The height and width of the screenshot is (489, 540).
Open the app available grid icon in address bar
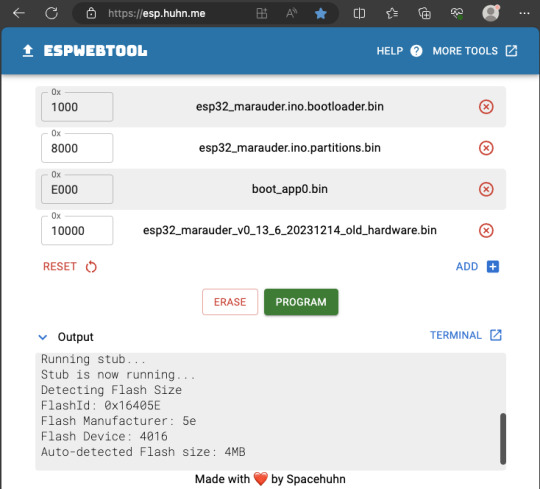262,13
